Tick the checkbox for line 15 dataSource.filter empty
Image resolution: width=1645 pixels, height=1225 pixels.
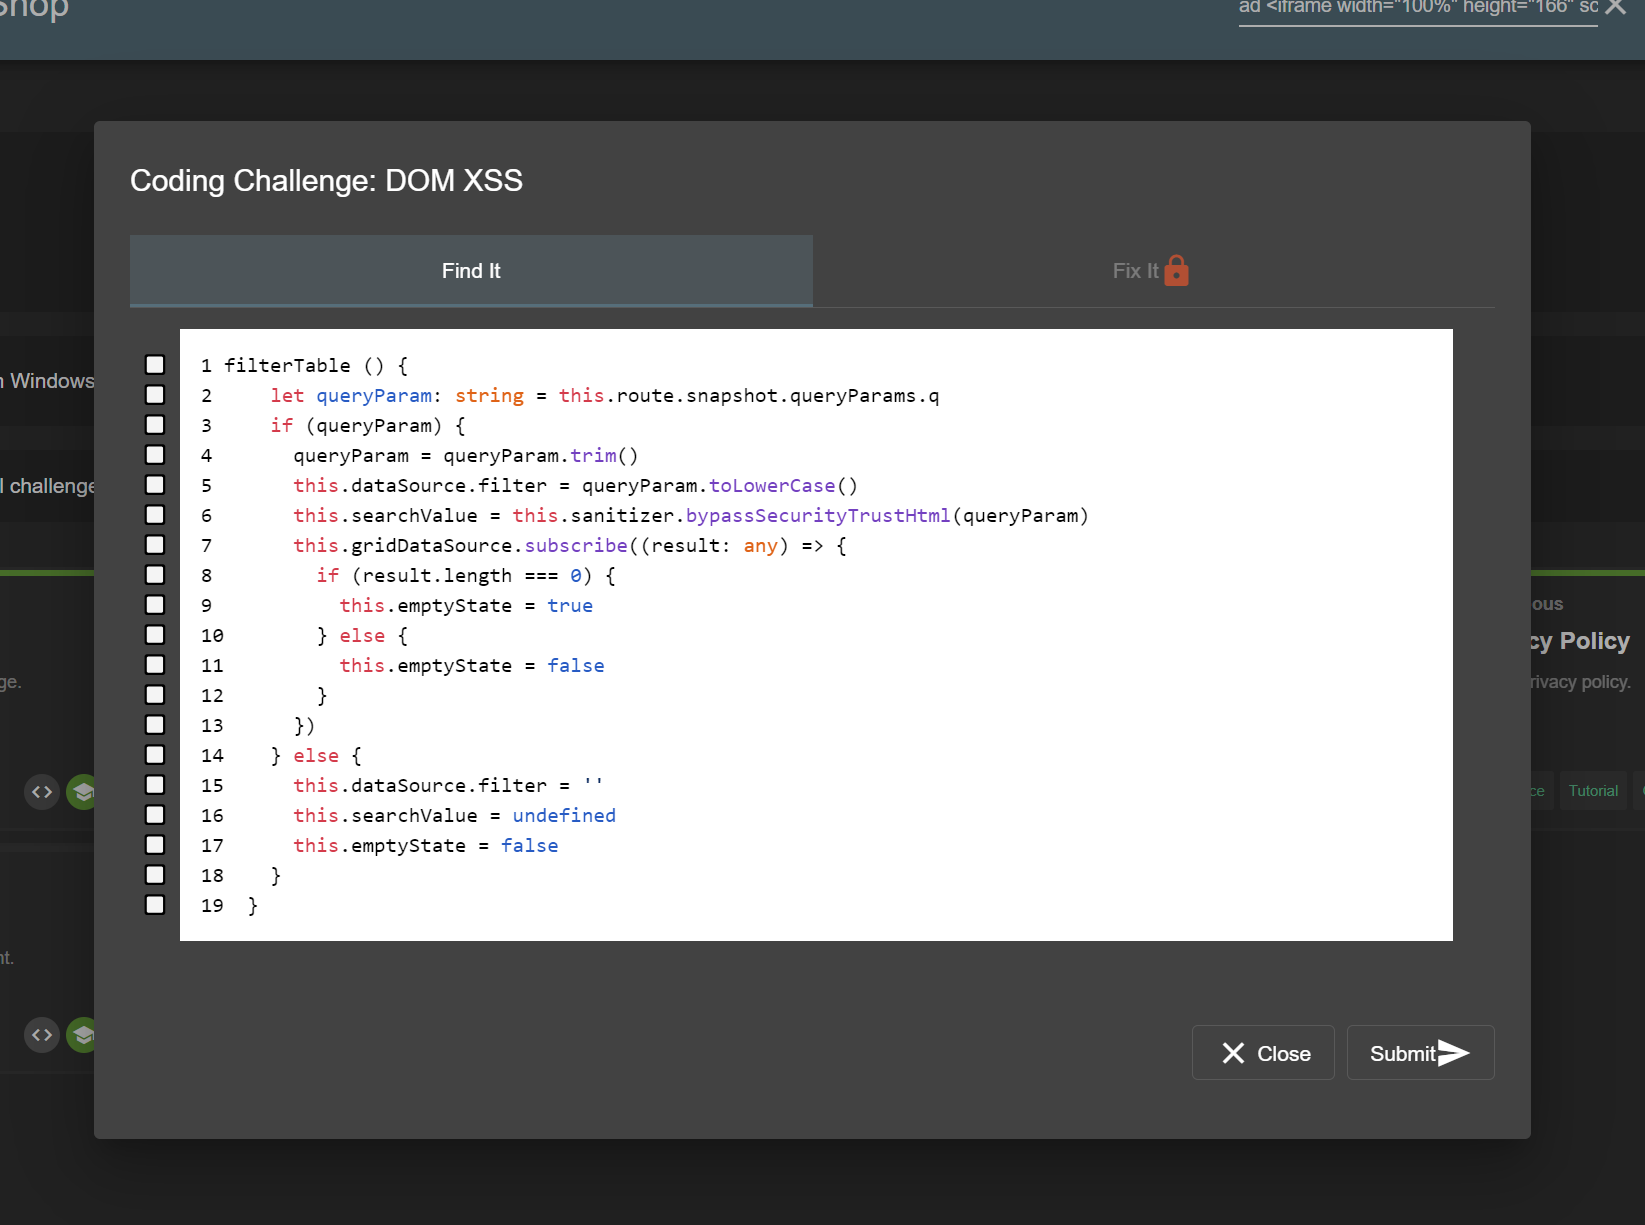[155, 785]
